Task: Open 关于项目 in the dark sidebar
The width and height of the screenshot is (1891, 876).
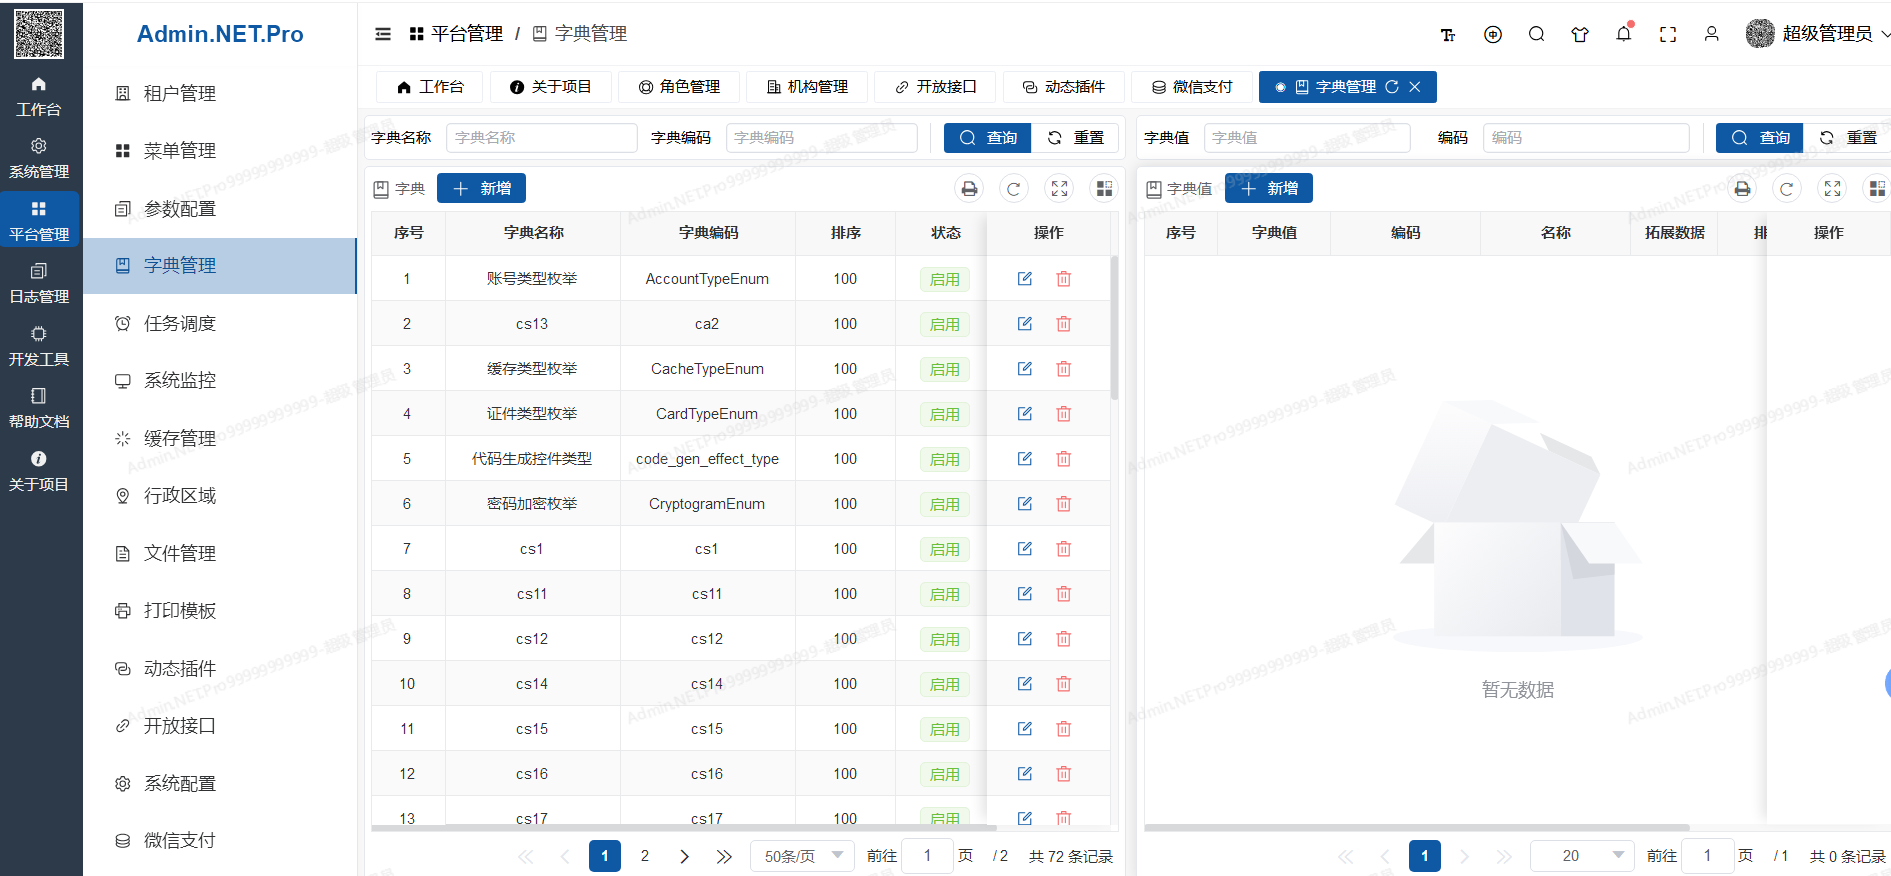Action: 39,472
